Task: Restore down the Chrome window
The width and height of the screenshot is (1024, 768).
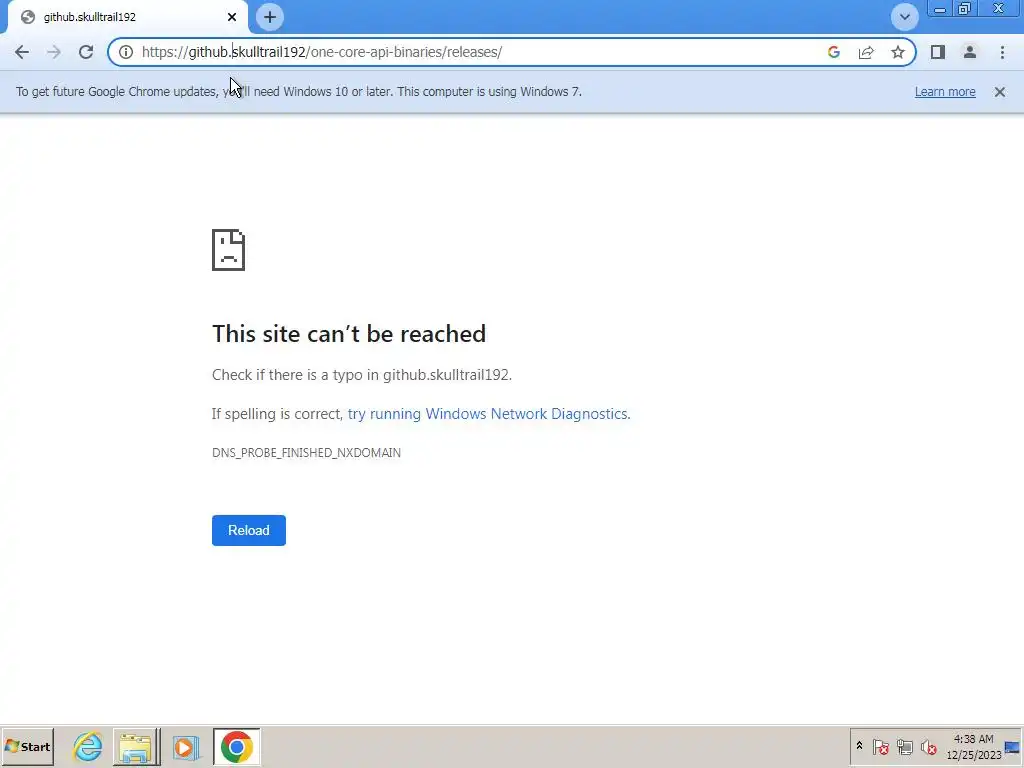Action: (965, 9)
